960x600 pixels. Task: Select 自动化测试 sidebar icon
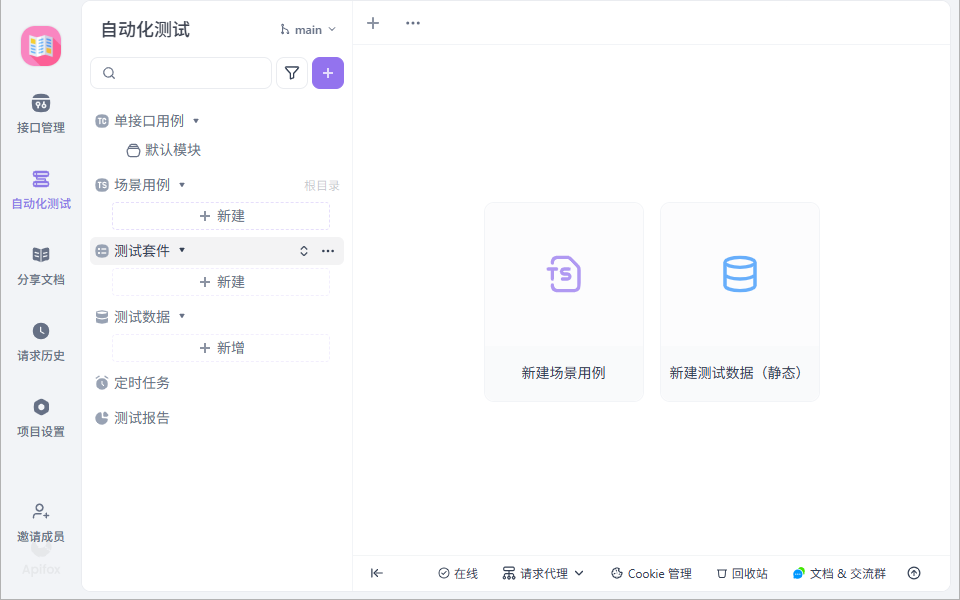[41, 179]
